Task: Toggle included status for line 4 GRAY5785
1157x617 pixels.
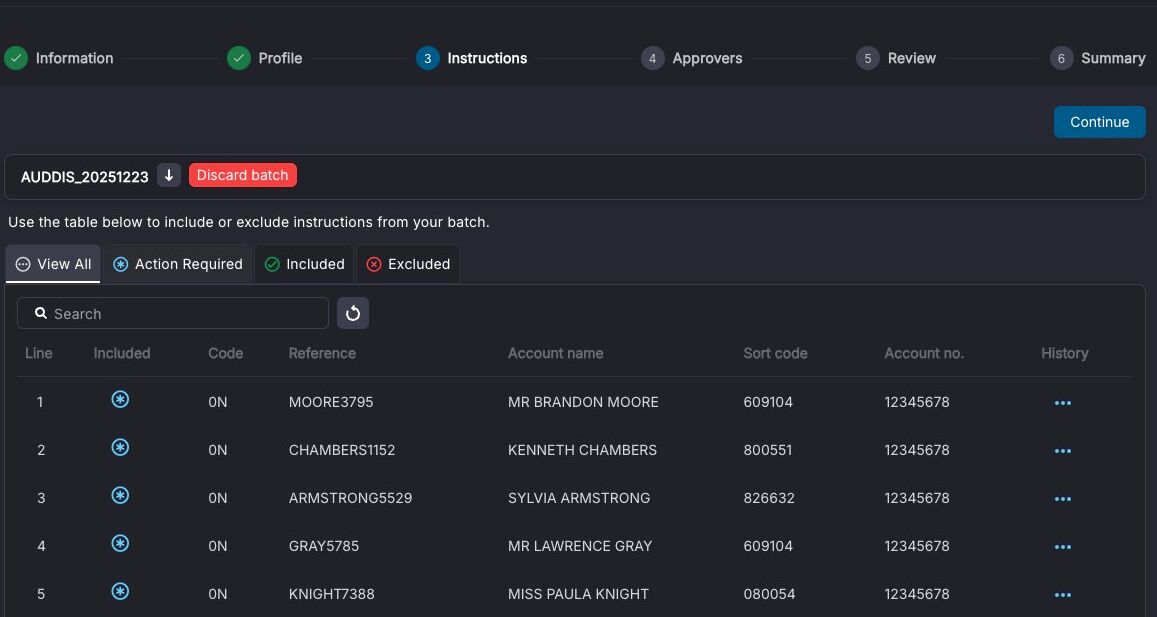Action: 120,543
